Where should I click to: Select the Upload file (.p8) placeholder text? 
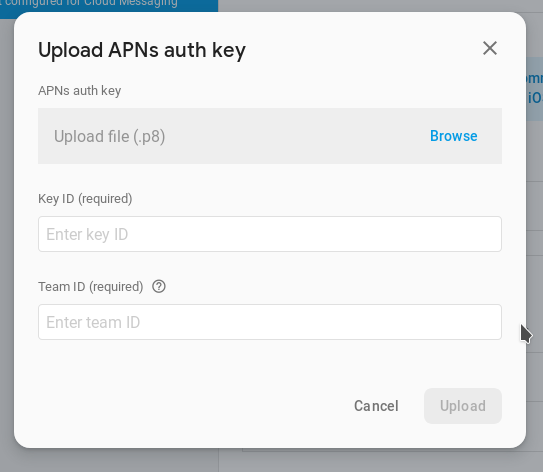click(109, 136)
